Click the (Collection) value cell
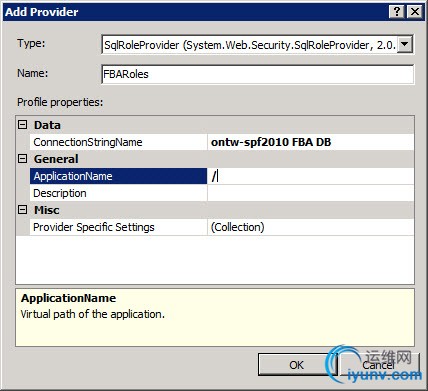Viewport: 428px width, 391px height. click(x=311, y=227)
